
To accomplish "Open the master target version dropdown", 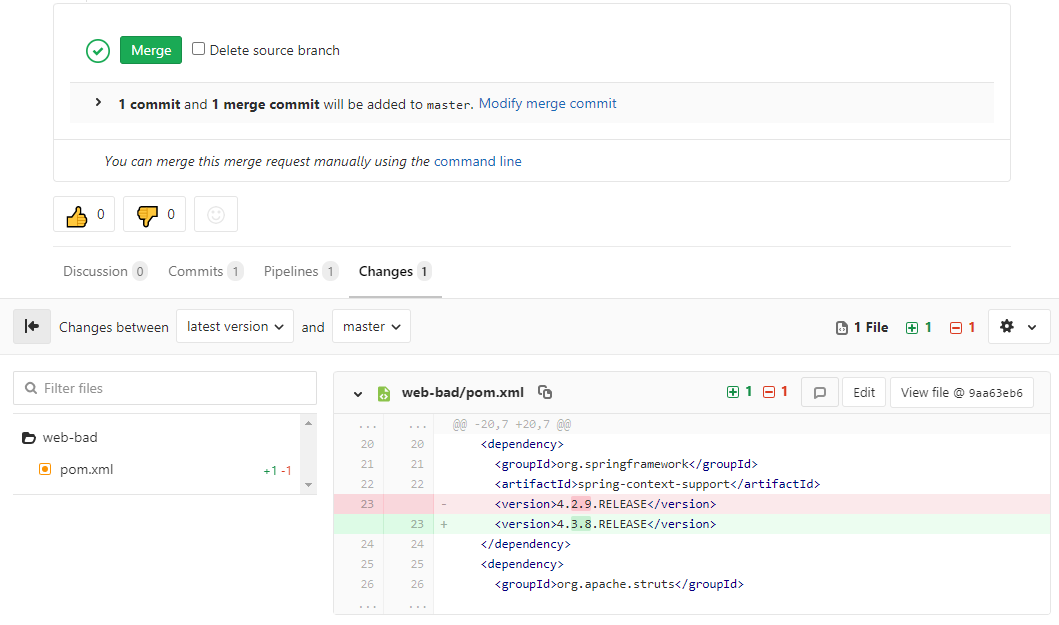I will click(x=371, y=327).
